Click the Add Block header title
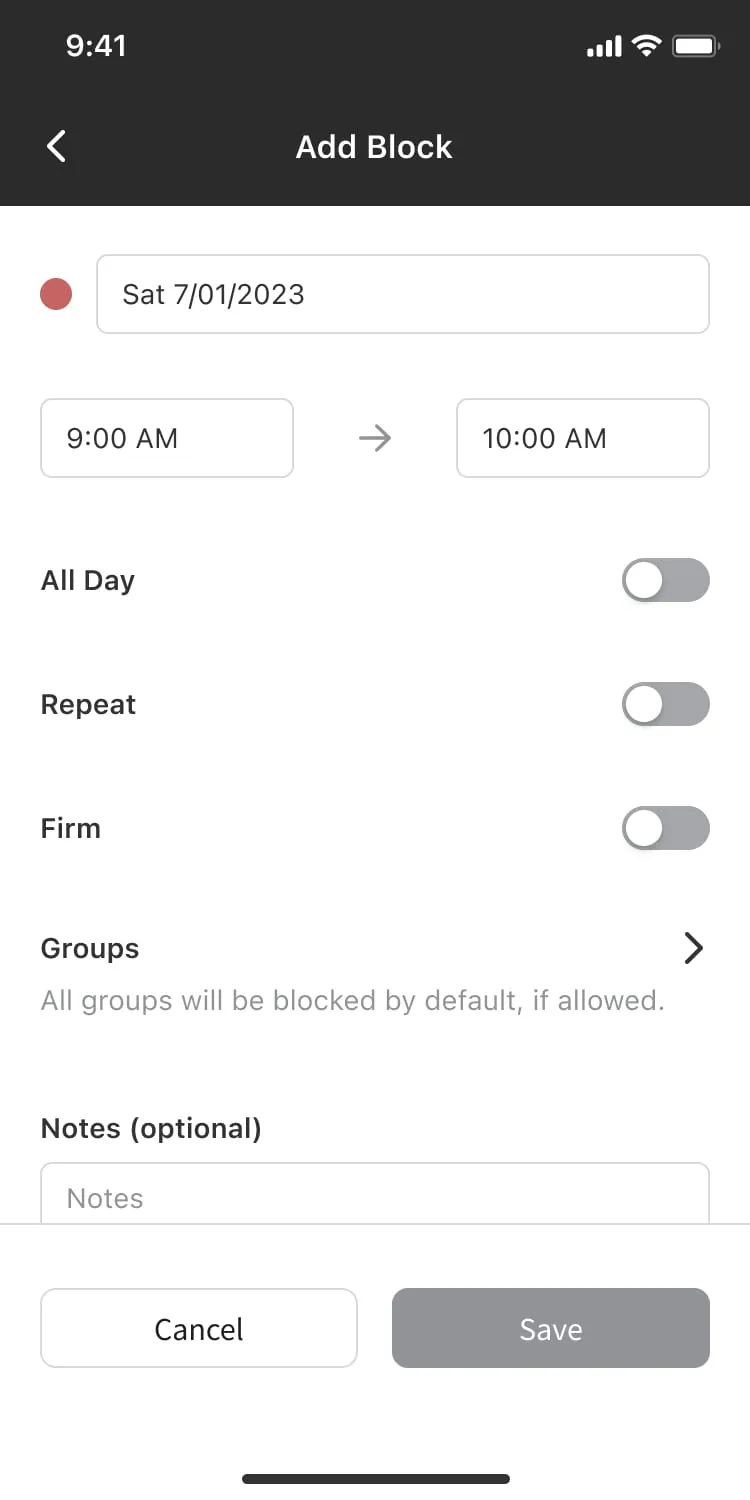The width and height of the screenshot is (750, 1500). 374,147
